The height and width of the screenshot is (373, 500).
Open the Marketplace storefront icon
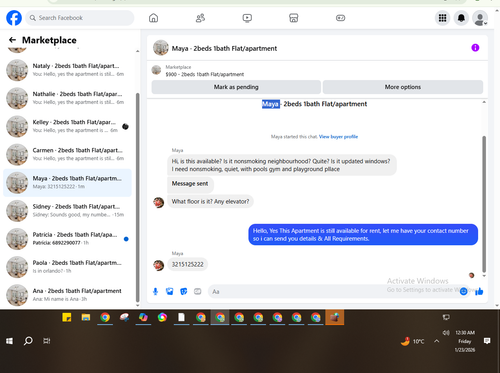pos(294,18)
